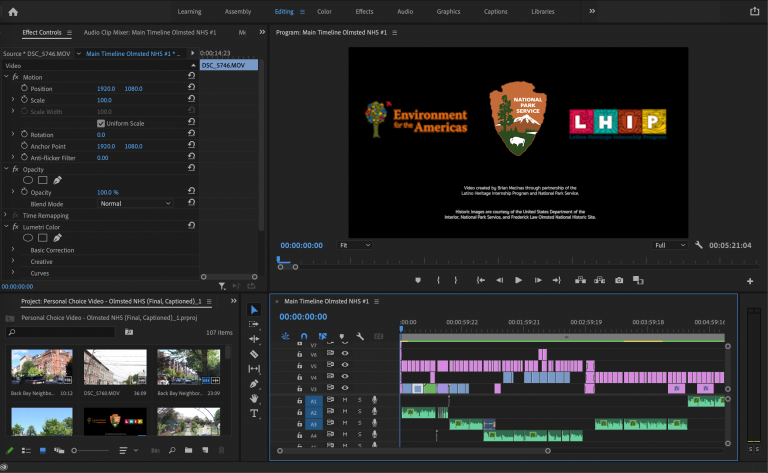Toggle visibility of track V5
The width and height of the screenshot is (768, 473).
[x=345, y=365]
